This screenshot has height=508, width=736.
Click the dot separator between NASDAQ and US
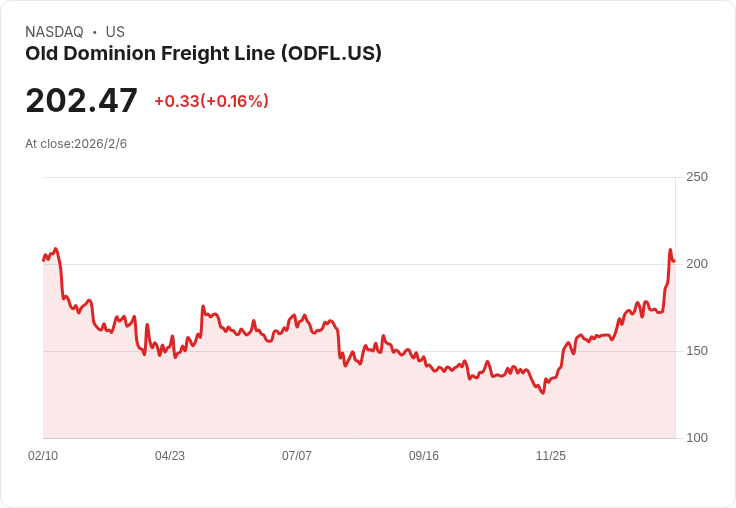[x=94, y=32]
